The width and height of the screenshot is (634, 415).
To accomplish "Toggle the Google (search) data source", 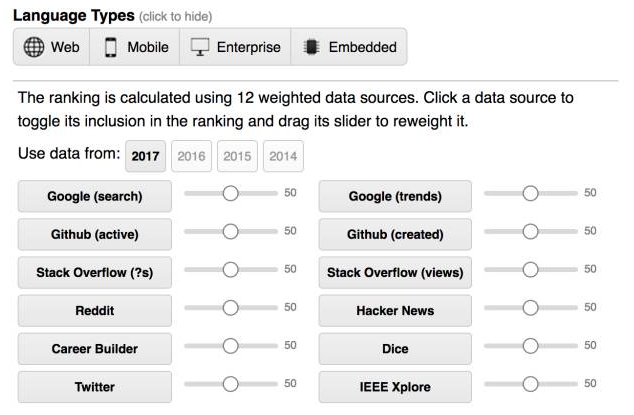I will coord(95,196).
